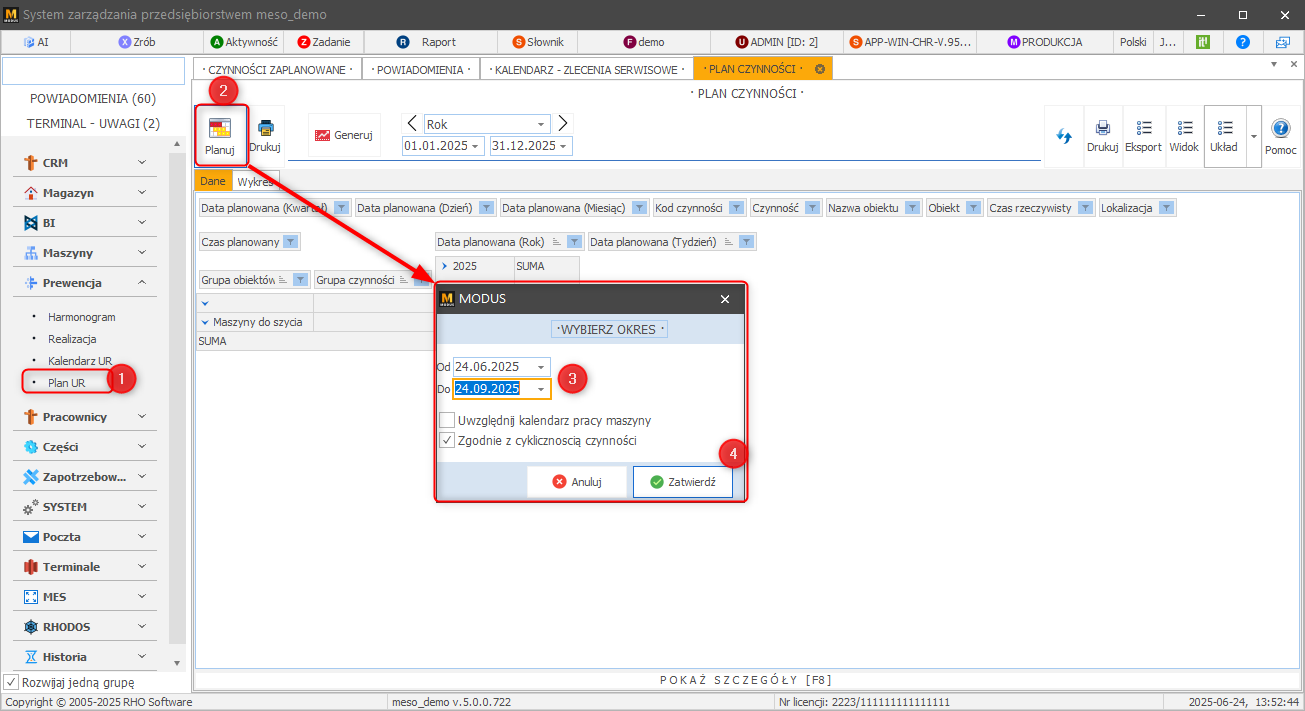The image size is (1305, 711).
Task: Toggle Zgodnie z cyklicznością czynności checkbox
Action: tap(447, 440)
